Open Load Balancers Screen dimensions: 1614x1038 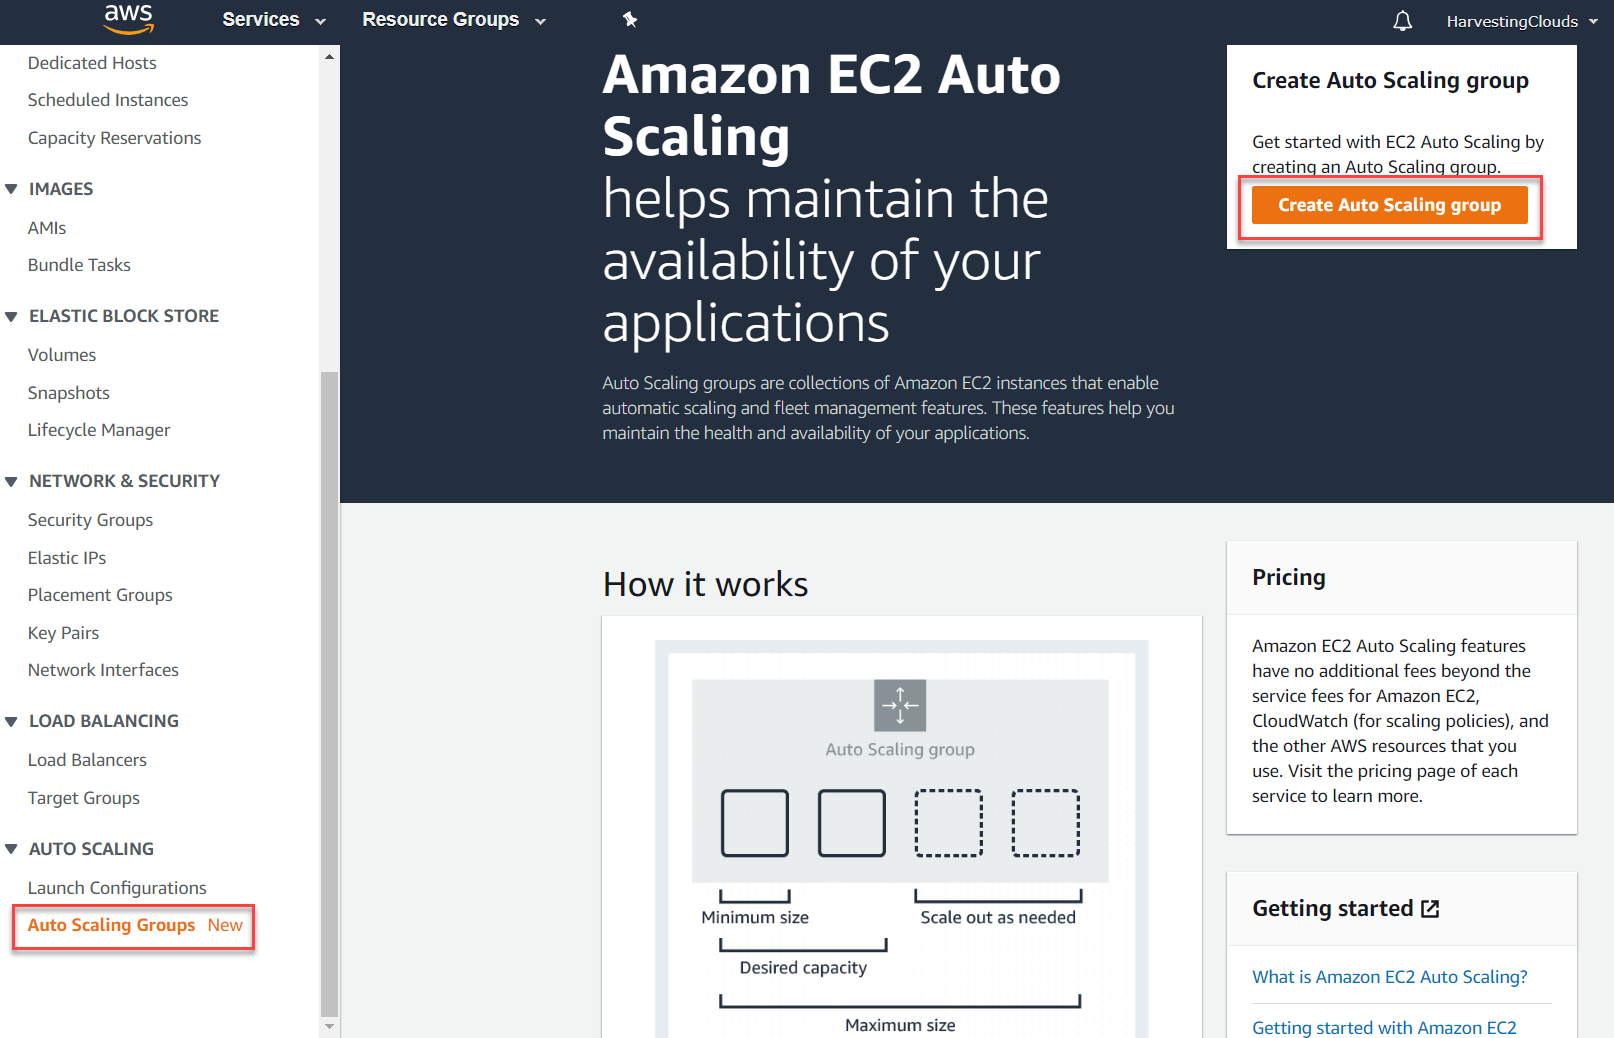pyautogui.click(x=87, y=760)
